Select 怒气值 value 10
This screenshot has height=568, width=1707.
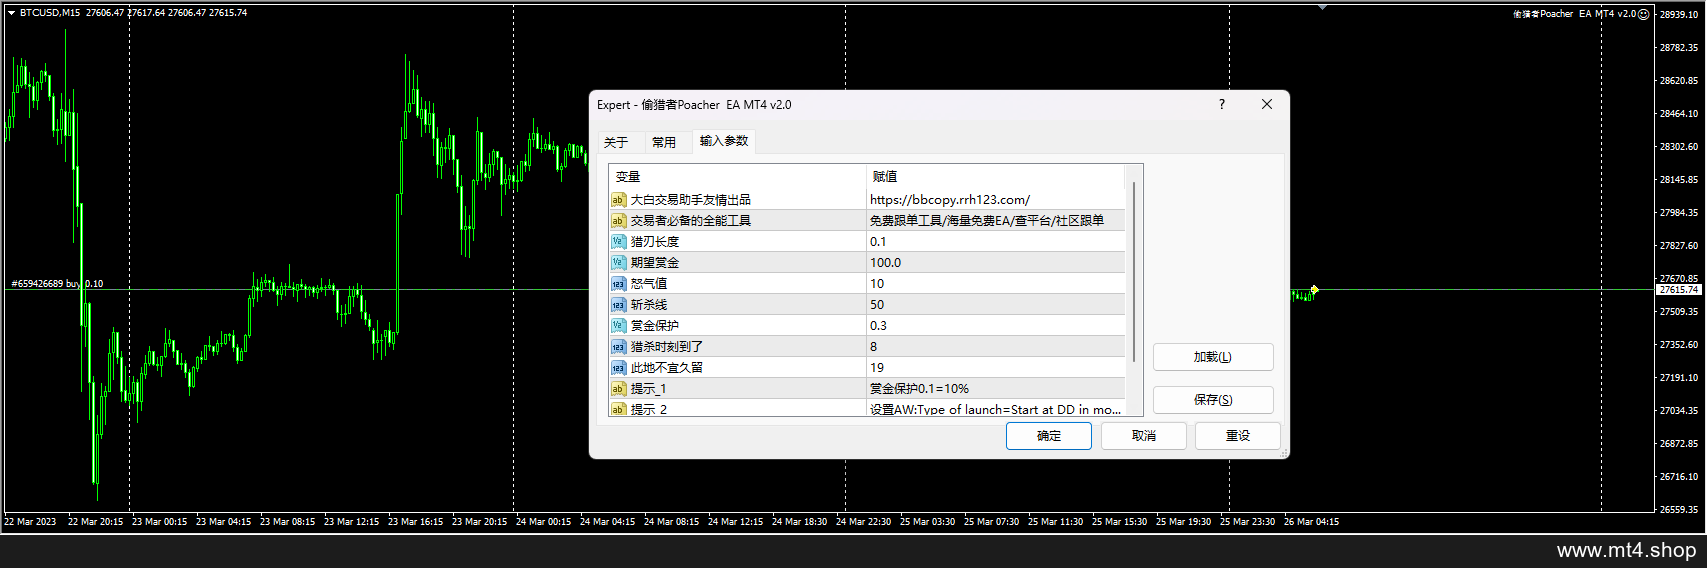click(877, 284)
